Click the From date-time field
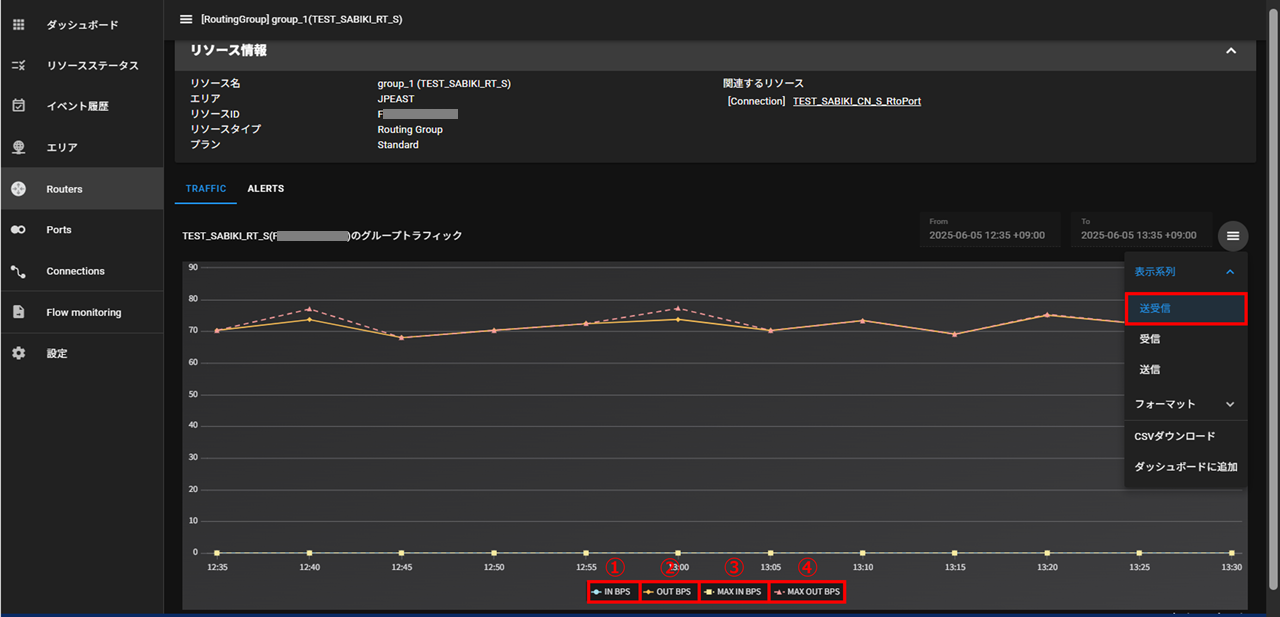This screenshot has width=1280, height=617. (989, 229)
